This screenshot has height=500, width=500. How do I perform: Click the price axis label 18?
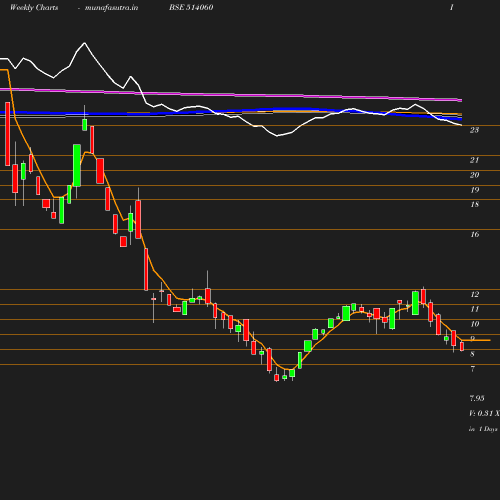[x=475, y=204]
